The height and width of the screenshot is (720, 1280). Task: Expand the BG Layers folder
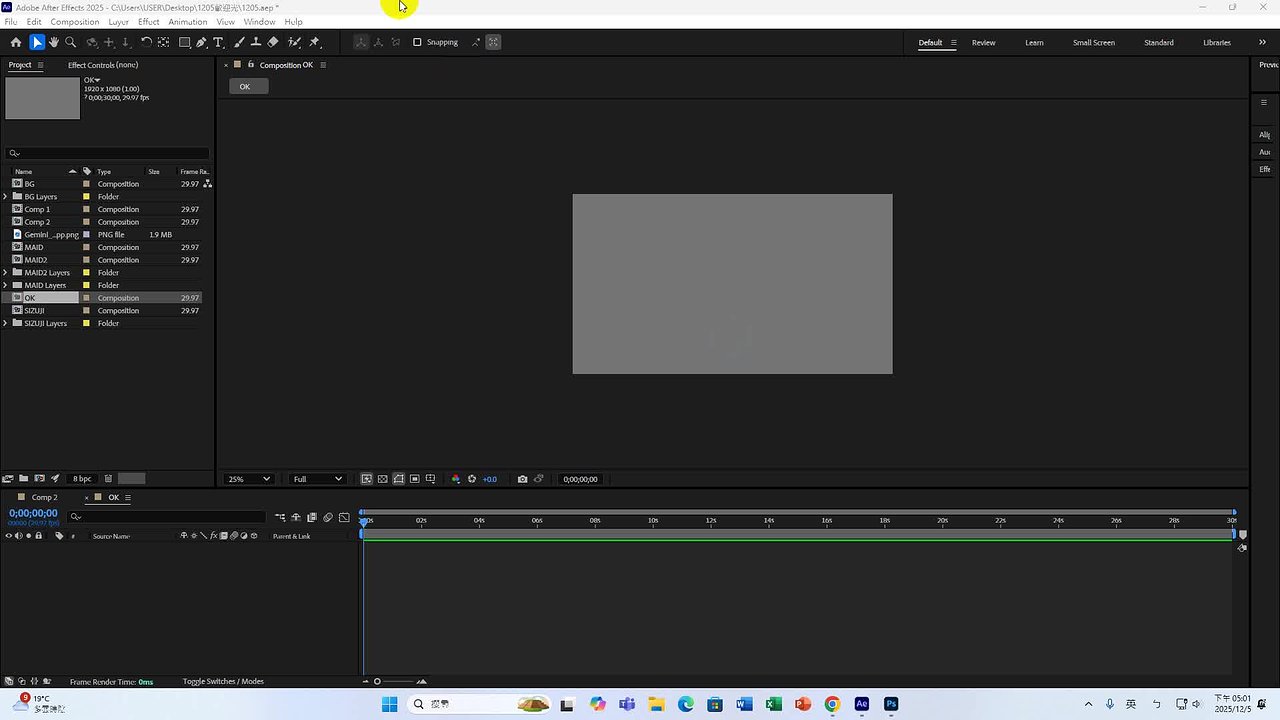coord(6,197)
